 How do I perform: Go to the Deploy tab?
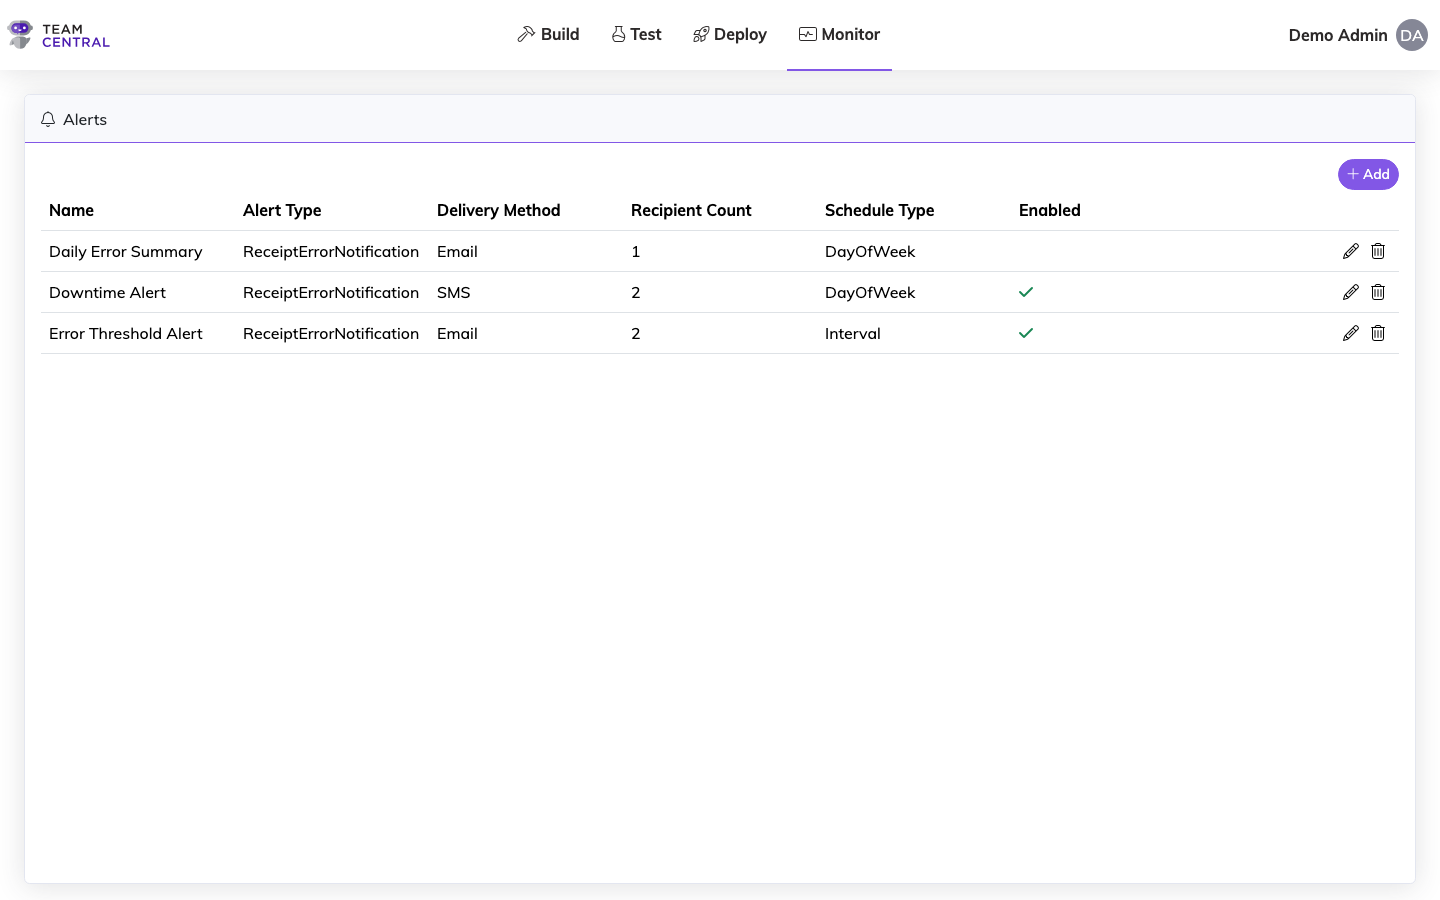[729, 34]
